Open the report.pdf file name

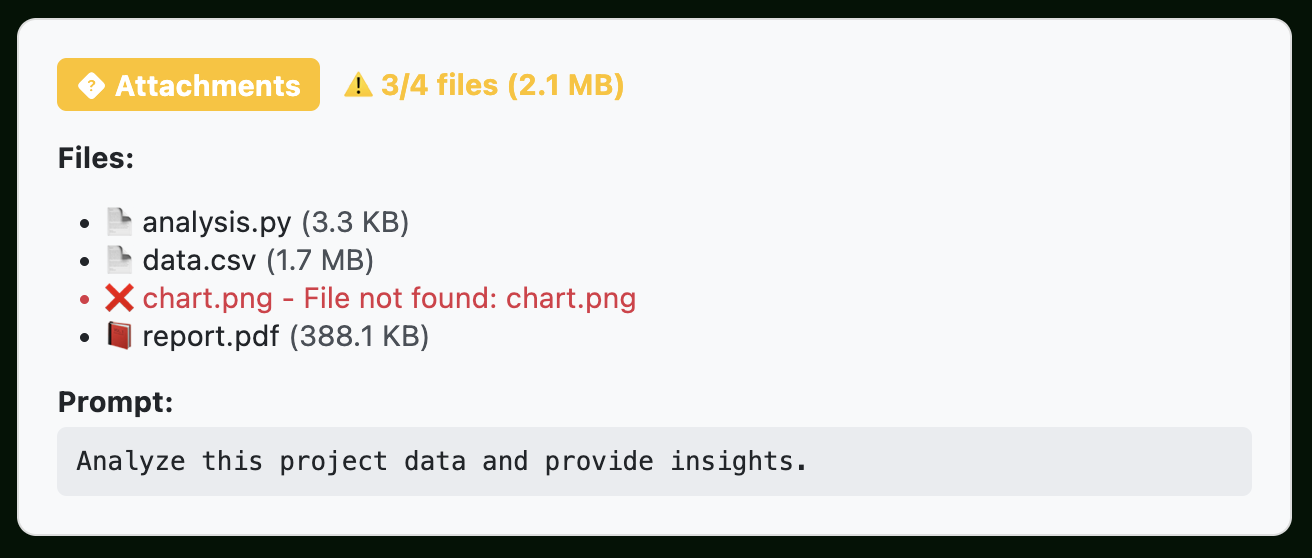[211, 336]
